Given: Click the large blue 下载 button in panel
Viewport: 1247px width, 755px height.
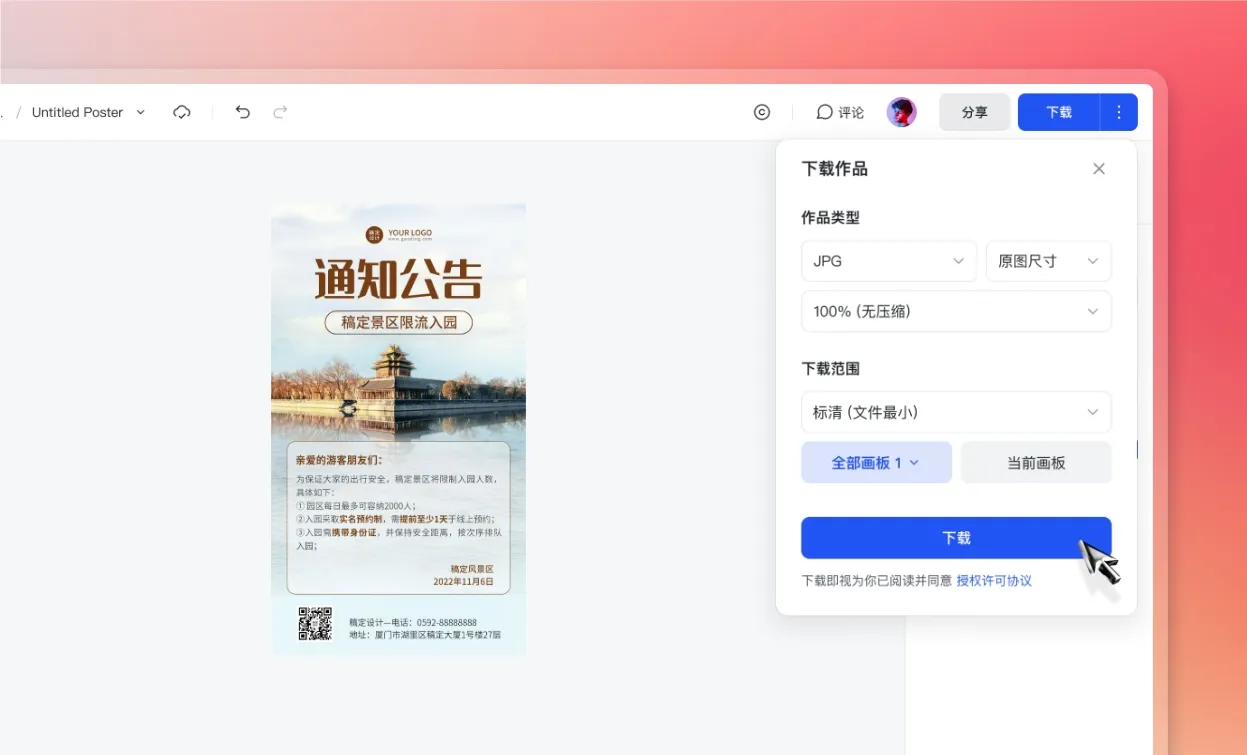Looking at the screenshot, I should click(x=956, y=538).
